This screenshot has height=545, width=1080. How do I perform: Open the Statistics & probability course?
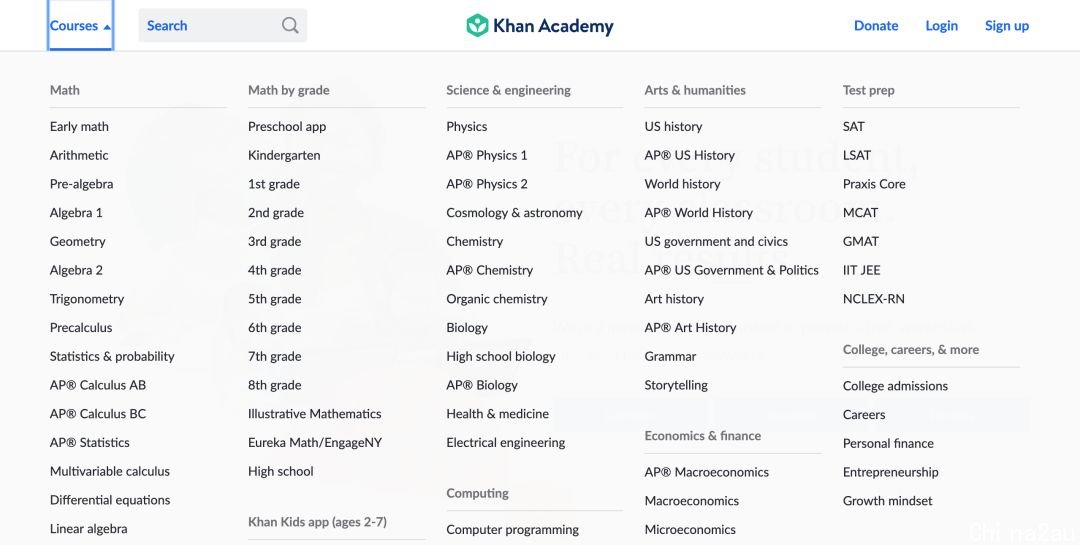pyautogui.click(x=112, y=356)
